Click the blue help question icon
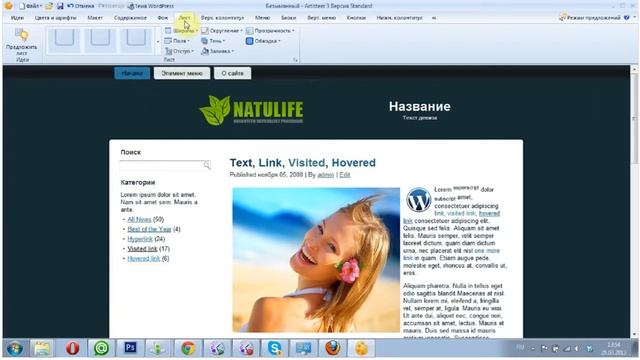The width and height of the screenshot is (640, 360). [x=627, y=18]
